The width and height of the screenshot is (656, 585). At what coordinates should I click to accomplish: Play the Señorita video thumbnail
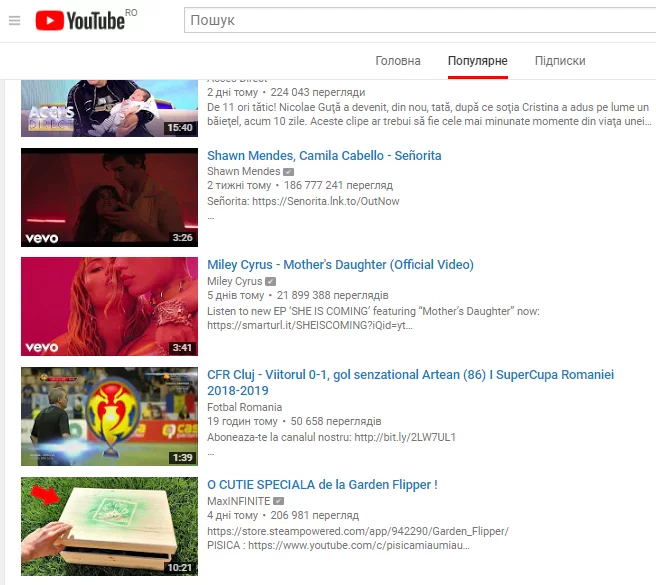(109, 197)
